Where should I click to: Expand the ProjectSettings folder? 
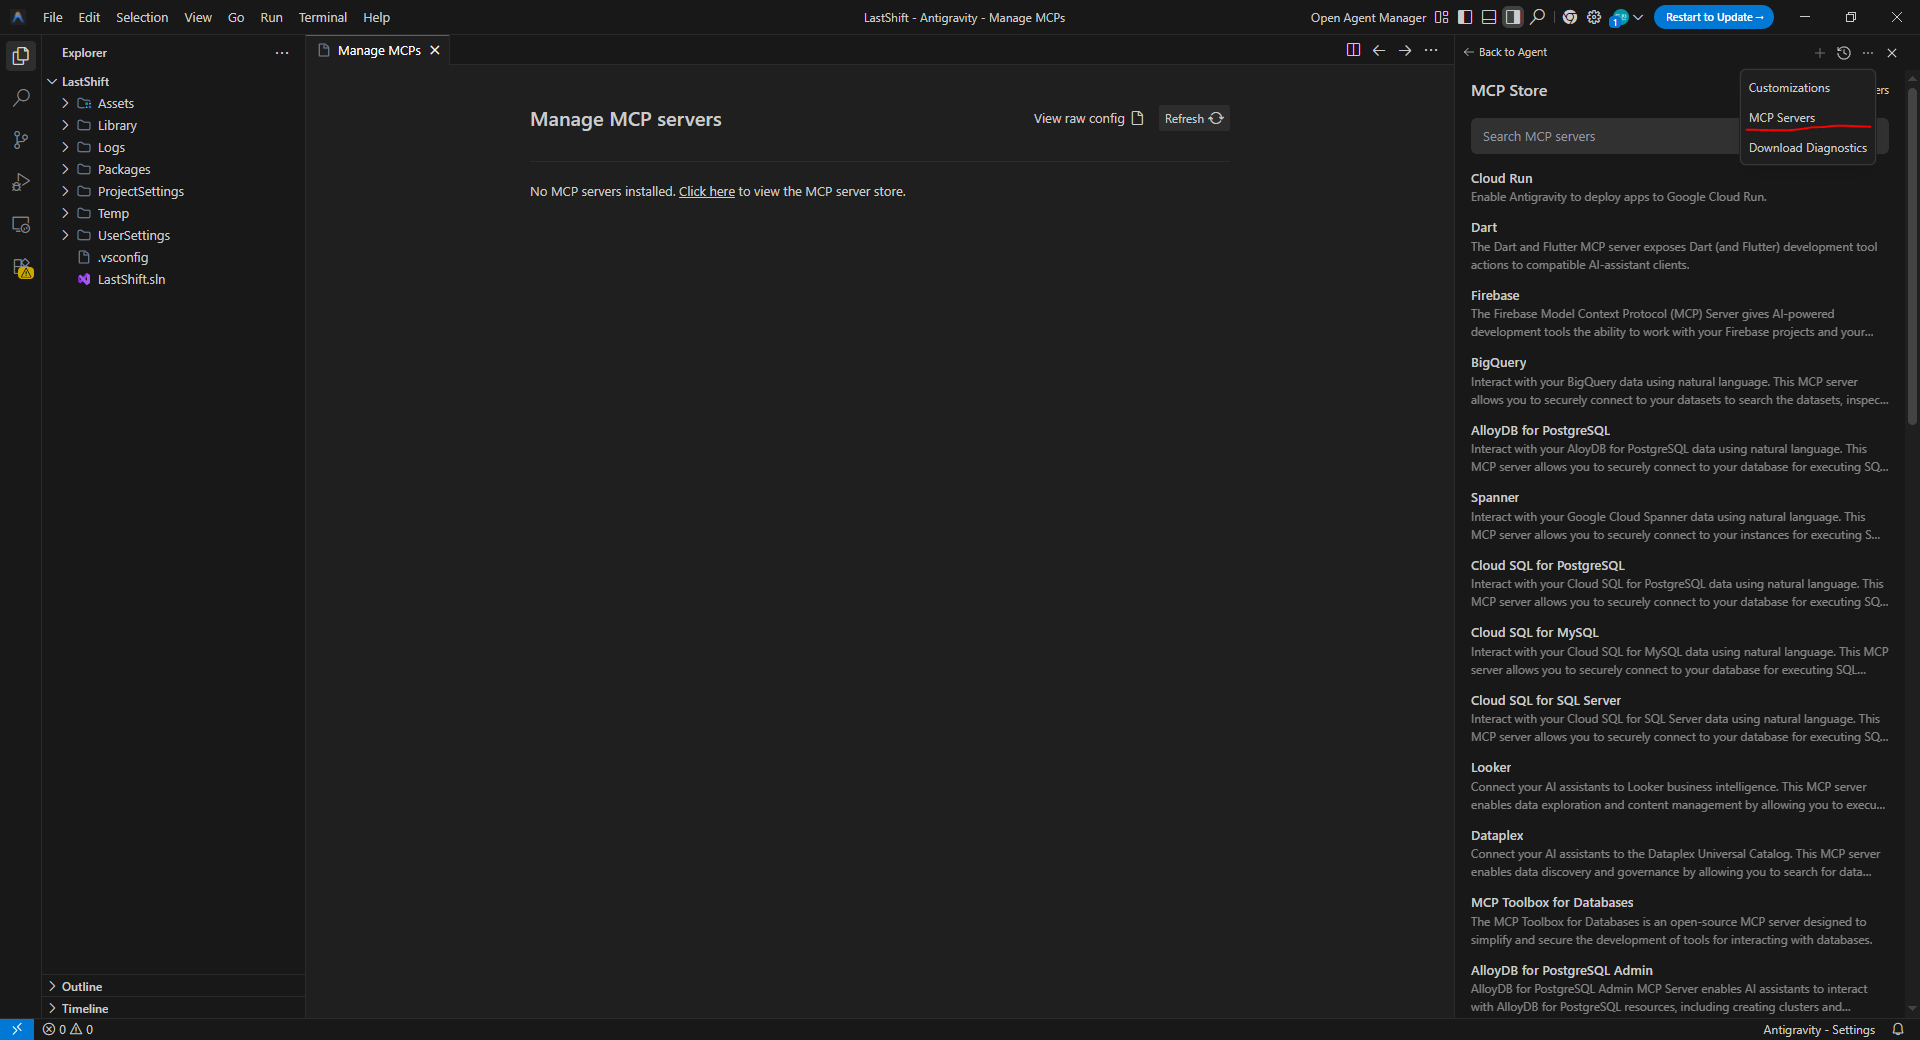coord(65,191)
